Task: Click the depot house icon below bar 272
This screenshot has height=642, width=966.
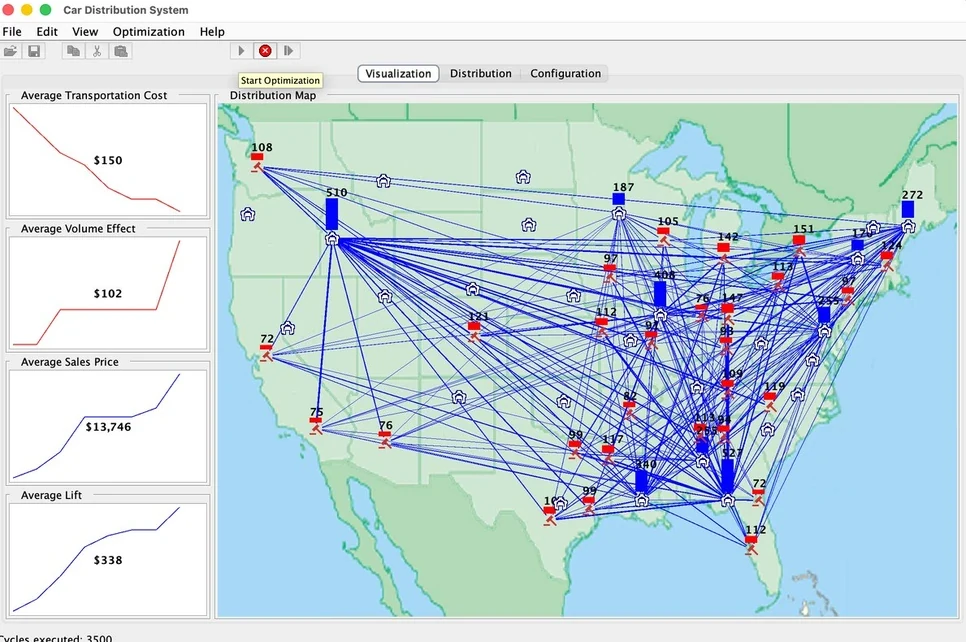Action: tap(908, 226)
